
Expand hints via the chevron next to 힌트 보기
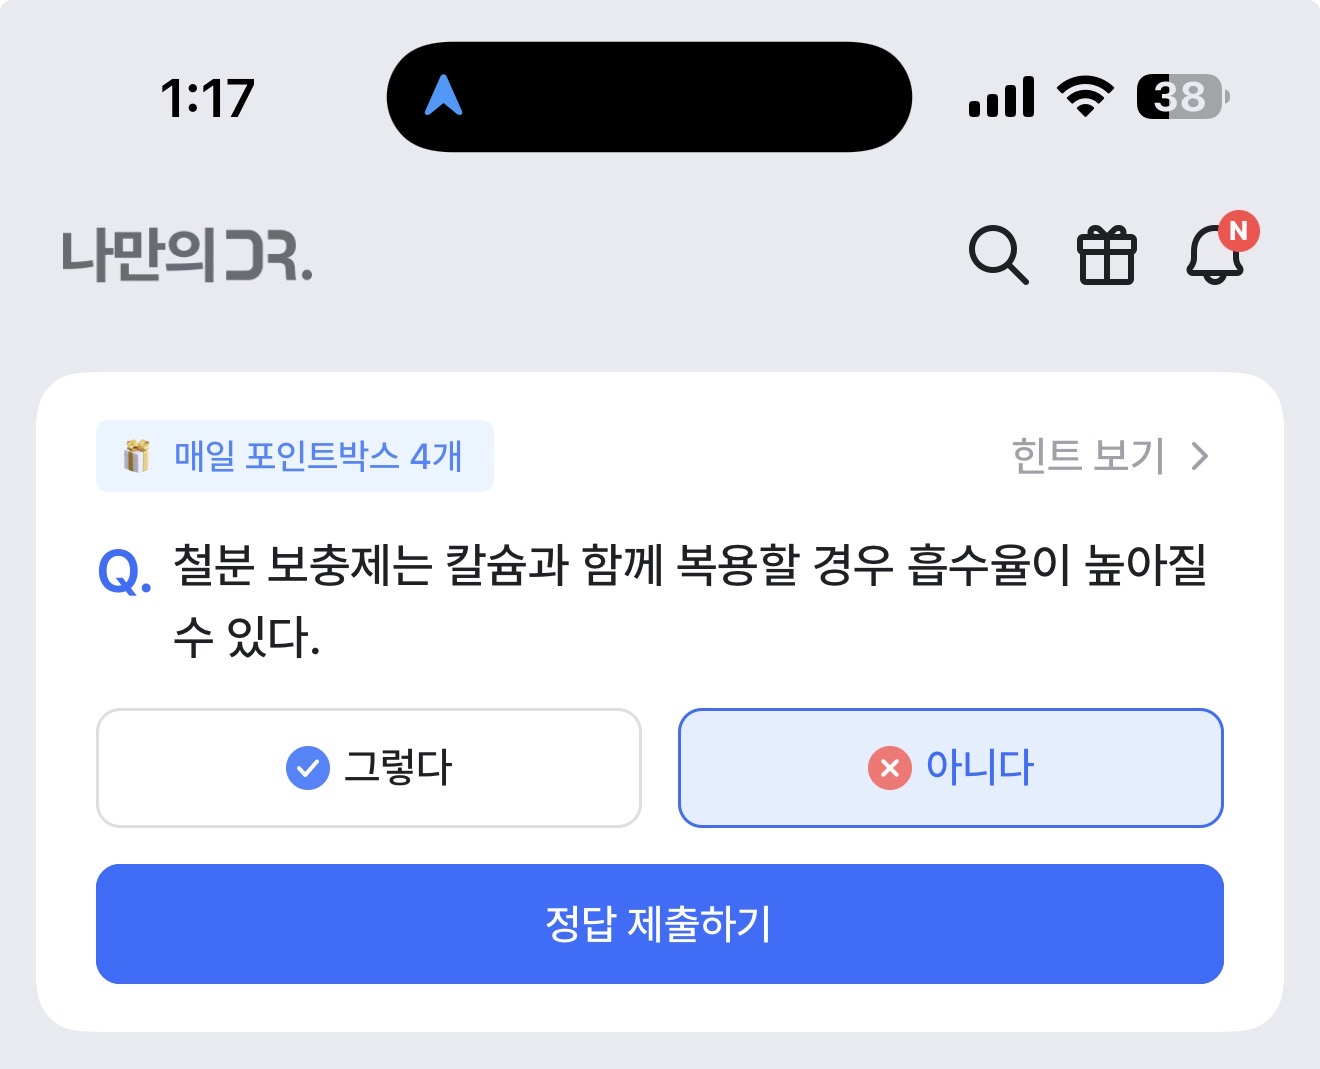[1200, 456]
